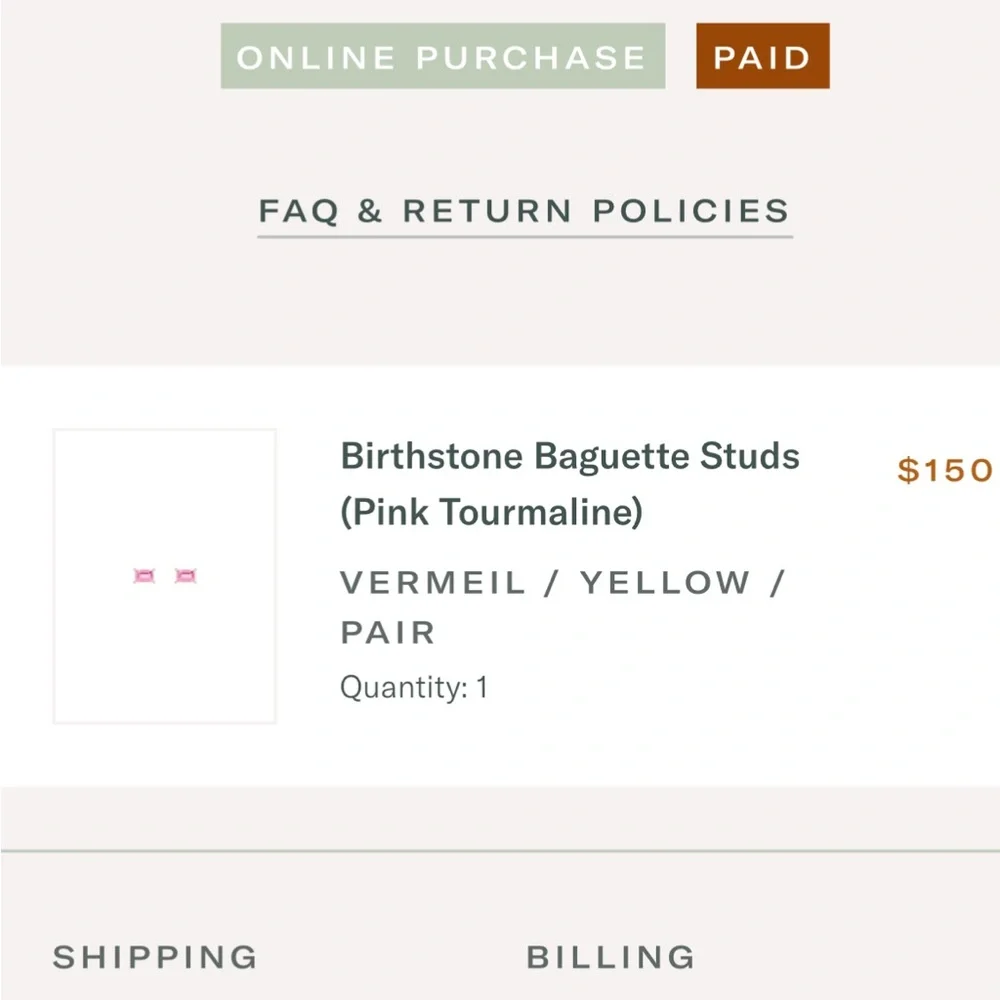Click the Quantity: 1 label
Image resolution: width=1000 pixels, height=1000 pixels.
point(414,688)
